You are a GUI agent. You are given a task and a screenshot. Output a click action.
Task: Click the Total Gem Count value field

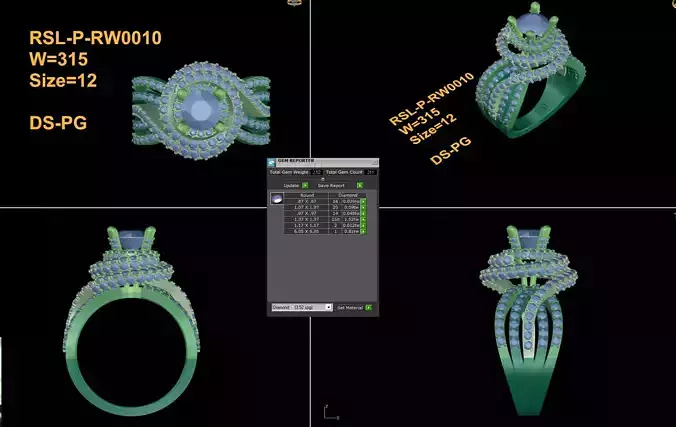click(x=370, y=172)
